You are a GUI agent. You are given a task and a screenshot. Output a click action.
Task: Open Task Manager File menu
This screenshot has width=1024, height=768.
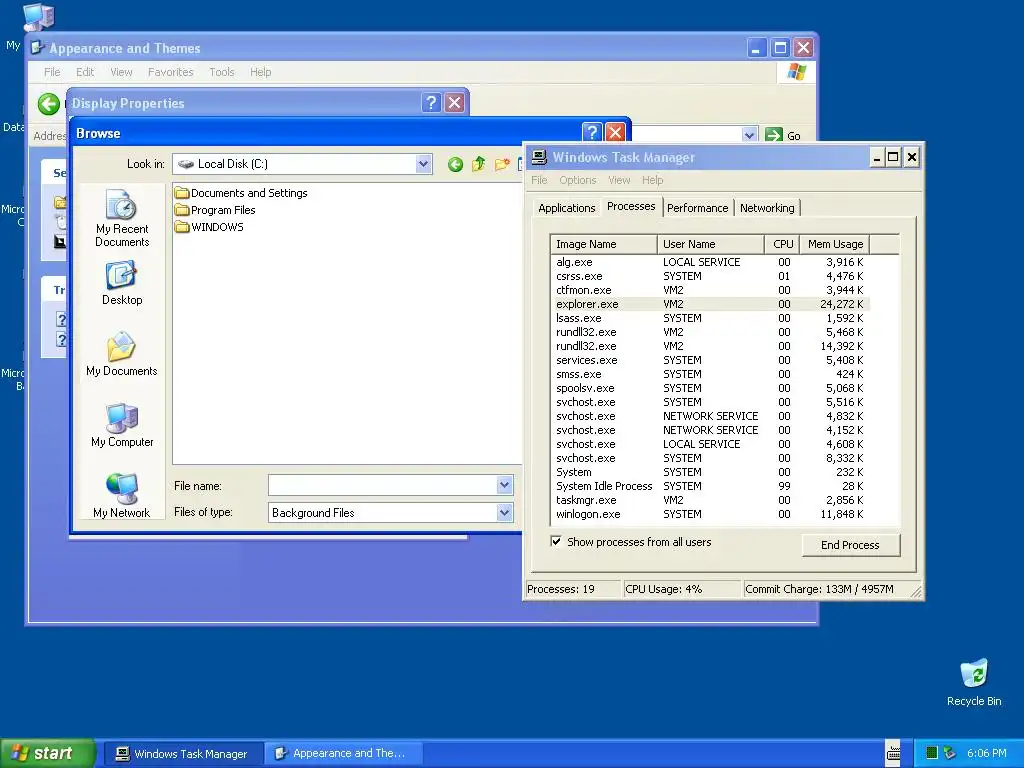point(539,180)
